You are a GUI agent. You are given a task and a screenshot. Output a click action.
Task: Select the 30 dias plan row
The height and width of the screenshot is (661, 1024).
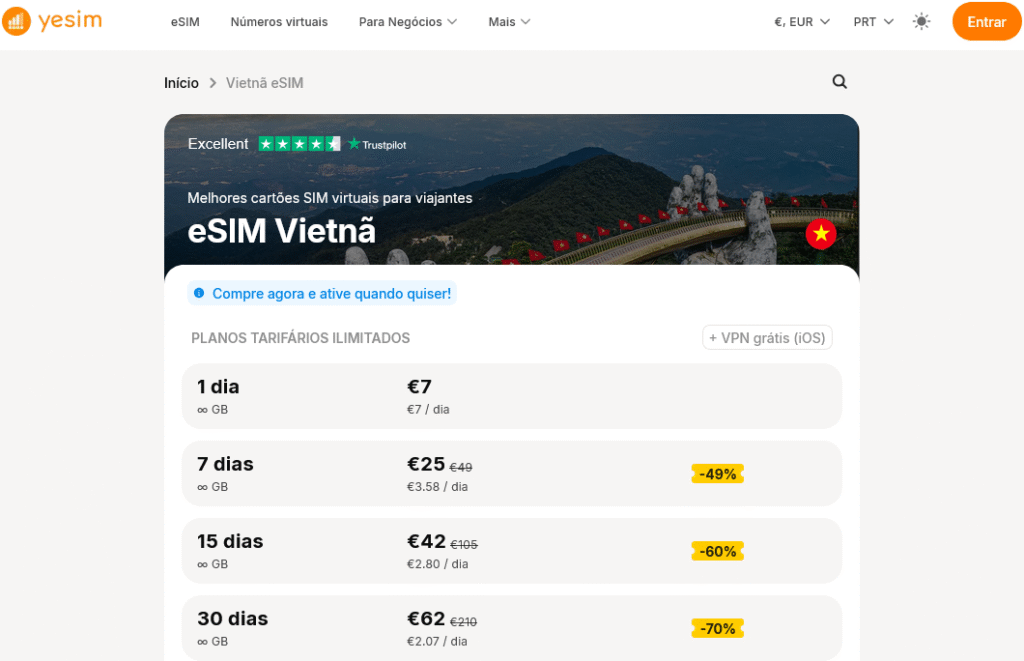[511, 628]
